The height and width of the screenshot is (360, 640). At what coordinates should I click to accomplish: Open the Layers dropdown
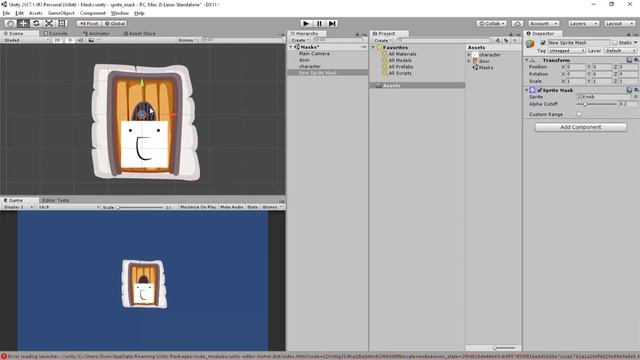coord(583,24)
